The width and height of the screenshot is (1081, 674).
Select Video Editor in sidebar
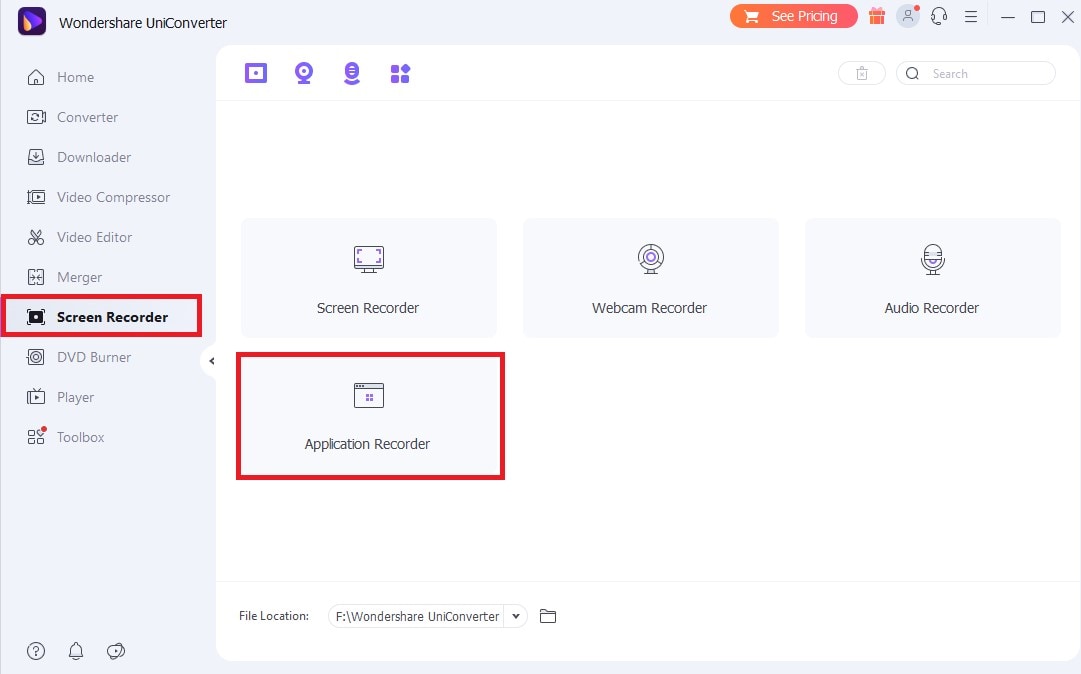click(x=79, y=237)
